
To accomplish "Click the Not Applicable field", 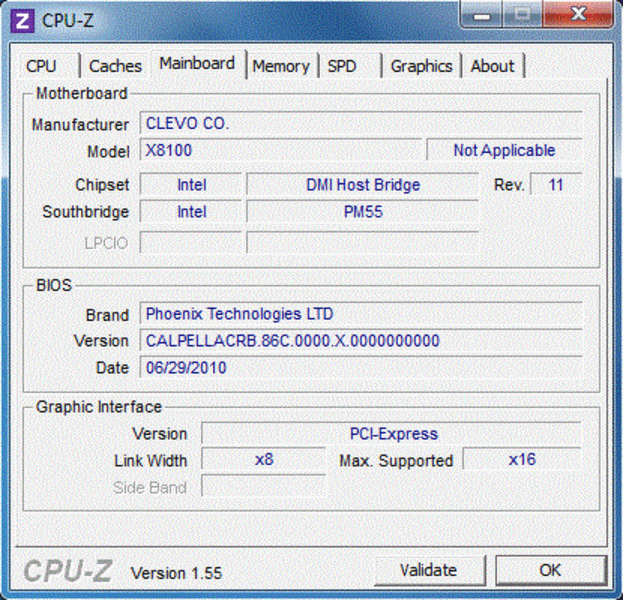I will (504, 151).
